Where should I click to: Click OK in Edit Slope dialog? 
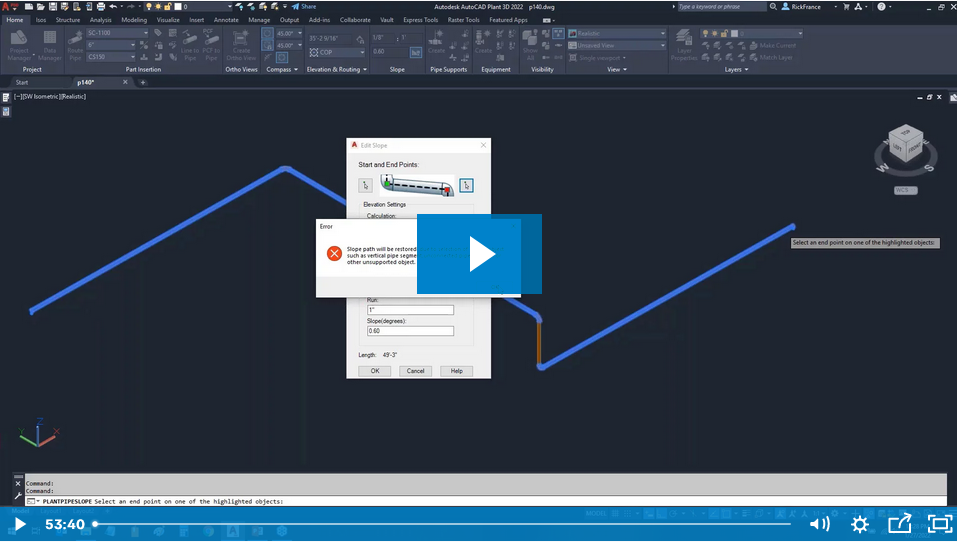click(x=375, y=371)
